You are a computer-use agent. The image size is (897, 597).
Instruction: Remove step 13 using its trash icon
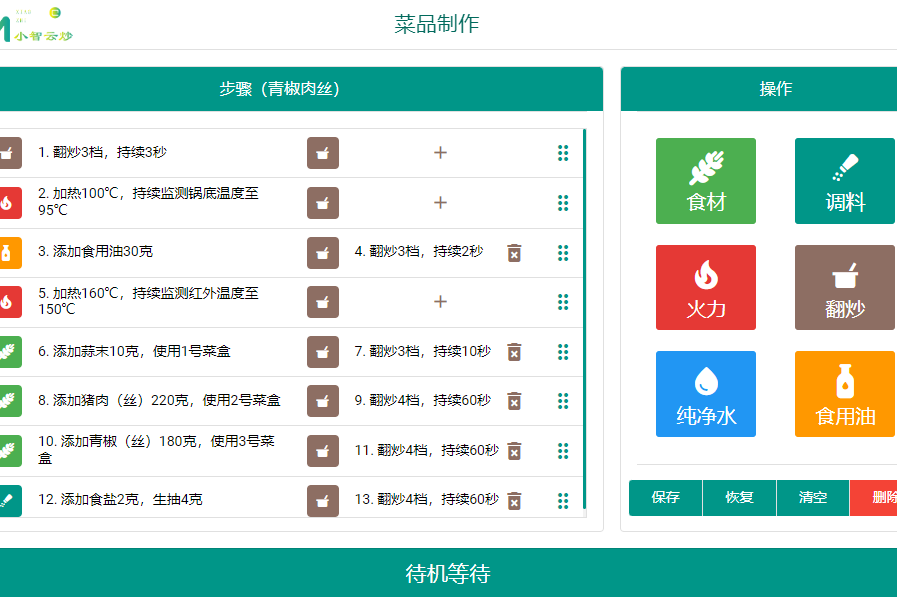pos(514,500)
